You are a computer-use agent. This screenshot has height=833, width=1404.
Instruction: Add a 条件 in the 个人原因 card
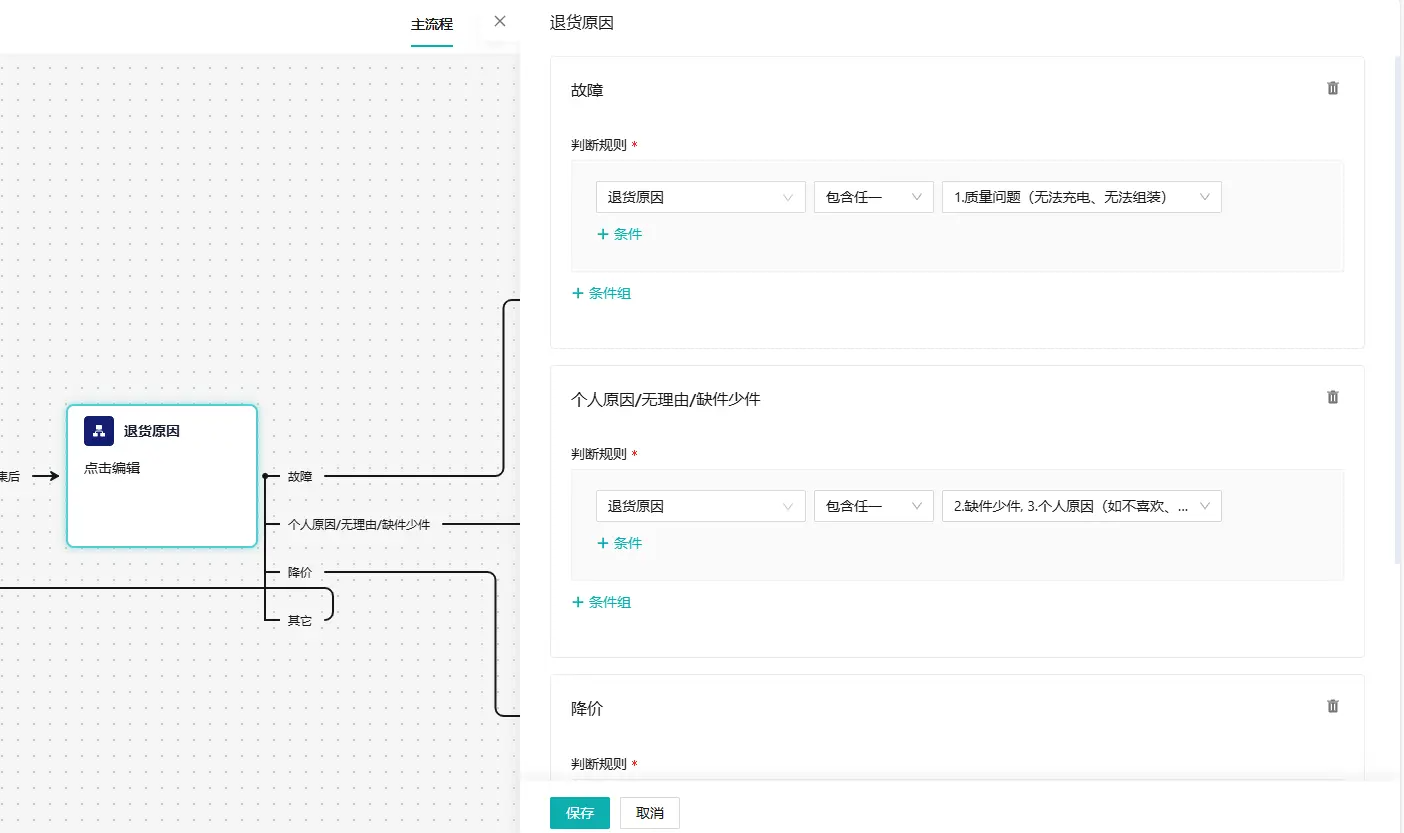pyautogui.click(x=619, y=543)
